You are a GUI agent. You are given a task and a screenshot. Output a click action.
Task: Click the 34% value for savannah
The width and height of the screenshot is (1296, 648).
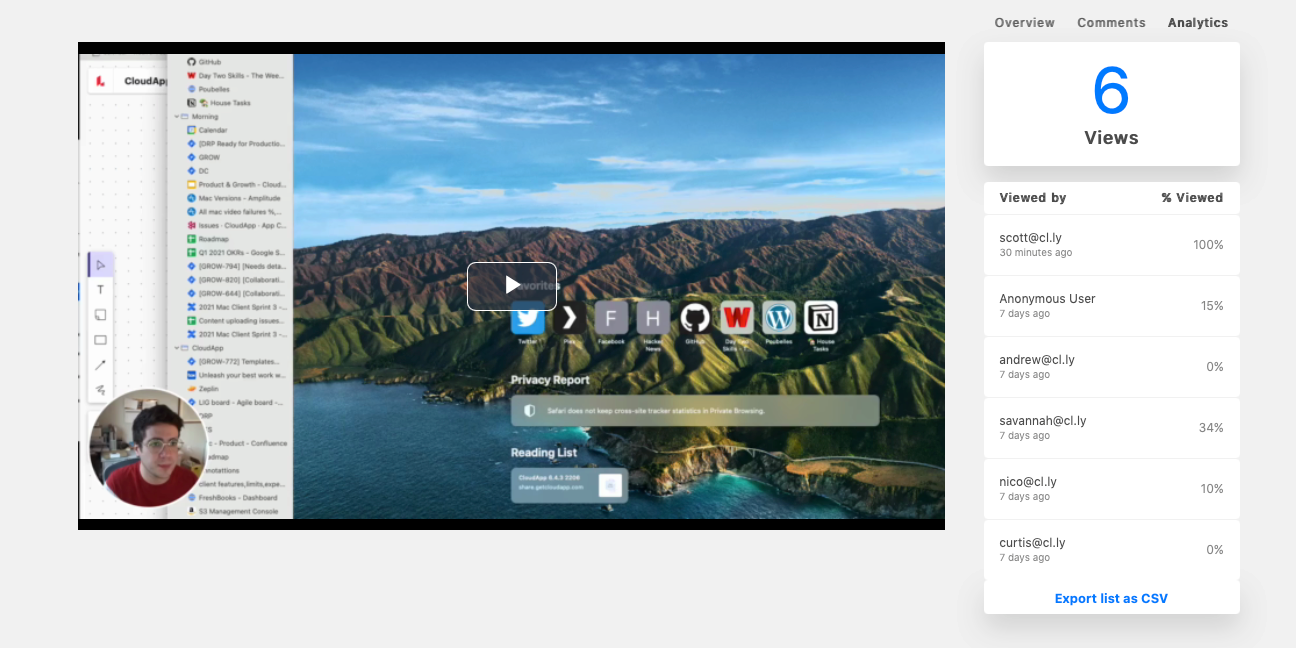point(1211,428)
